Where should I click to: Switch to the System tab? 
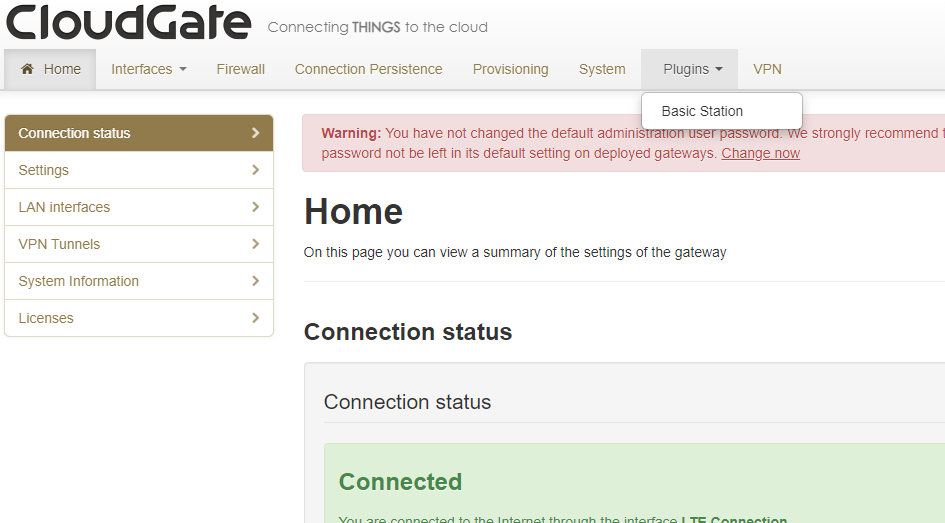click(602, 69)
